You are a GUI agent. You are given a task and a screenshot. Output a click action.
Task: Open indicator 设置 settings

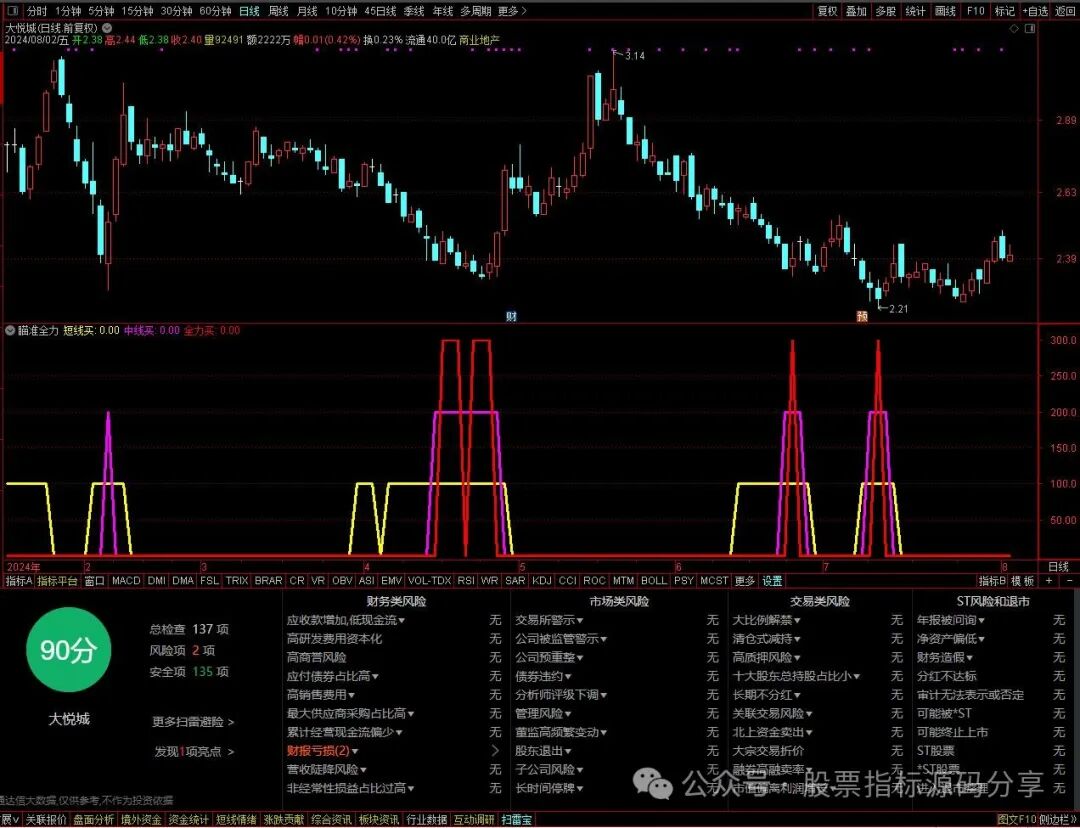click(772, 581)
